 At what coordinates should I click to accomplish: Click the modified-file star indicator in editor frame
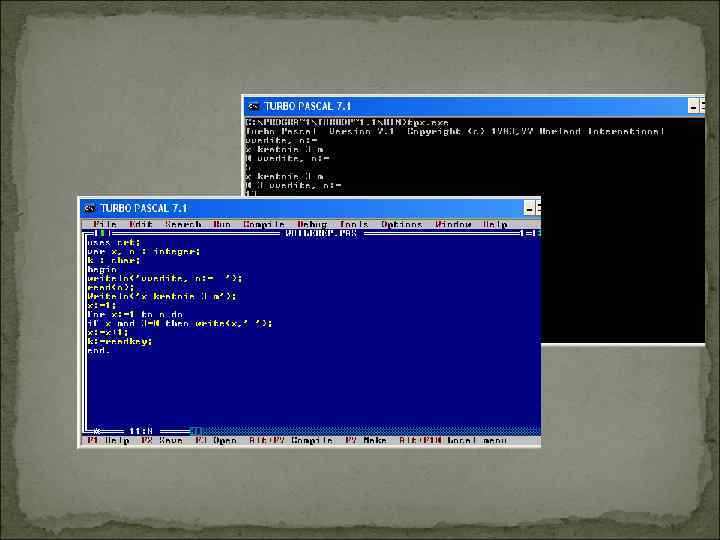[97, 431]
